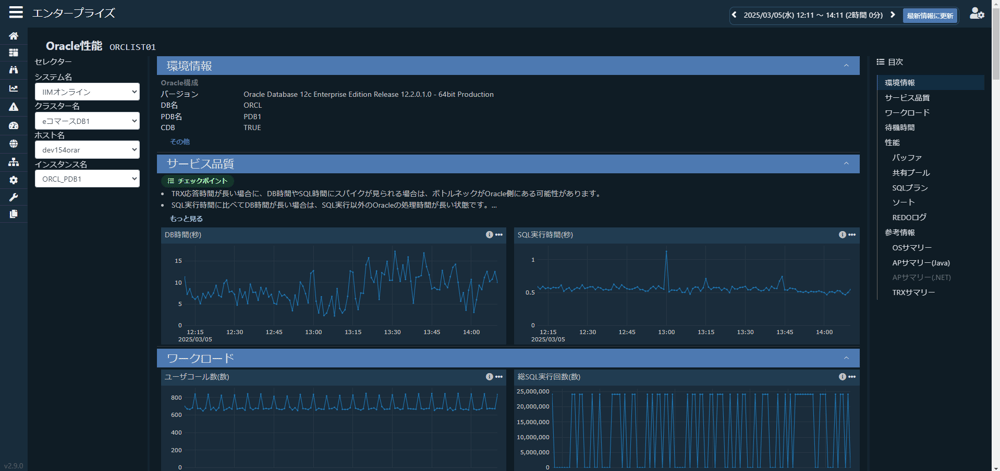Open the システム名 dropdown showing IIMオンライン
1000x471 pixels.
coord(87,92)
